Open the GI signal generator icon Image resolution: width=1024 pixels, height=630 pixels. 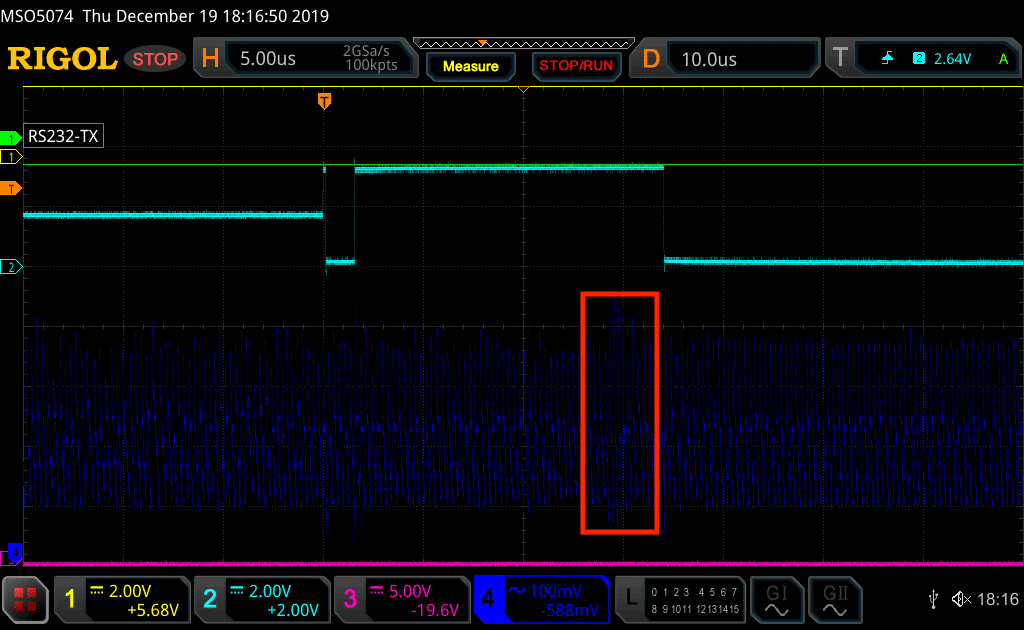point(776,599)
